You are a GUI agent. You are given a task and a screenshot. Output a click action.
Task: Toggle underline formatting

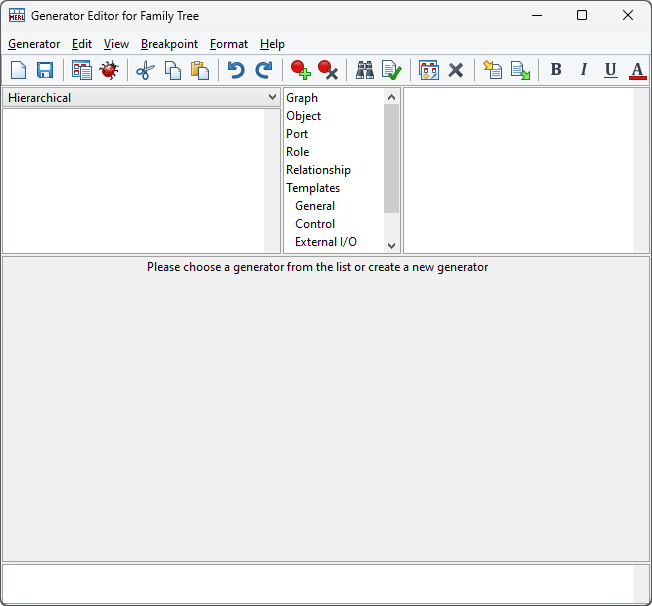tap(610, 70)
